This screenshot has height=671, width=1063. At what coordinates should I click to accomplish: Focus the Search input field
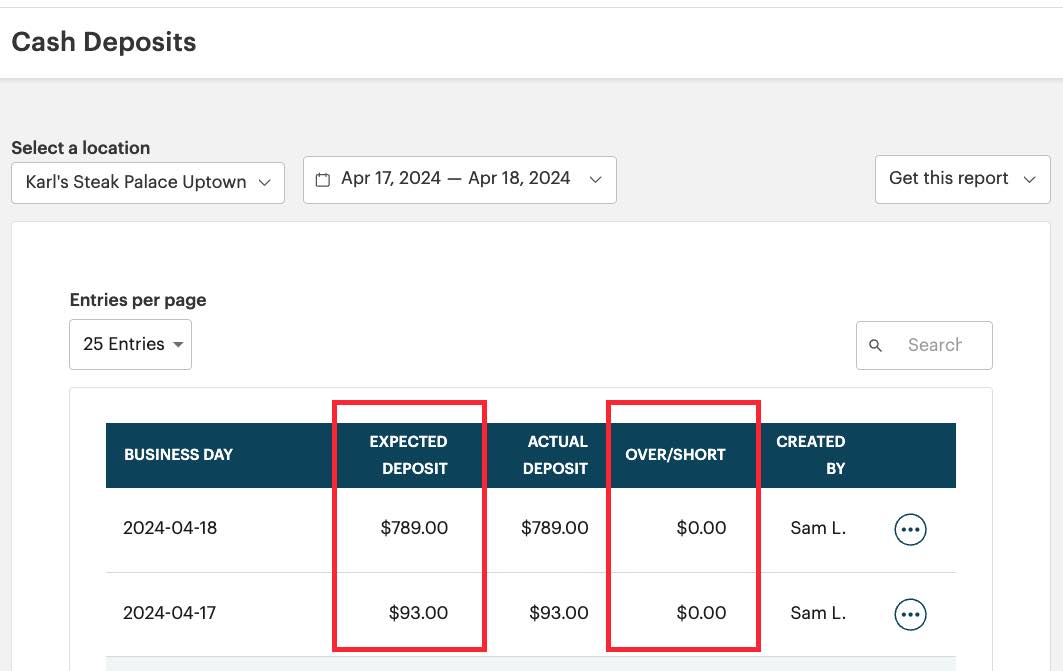tap(935, 345)
